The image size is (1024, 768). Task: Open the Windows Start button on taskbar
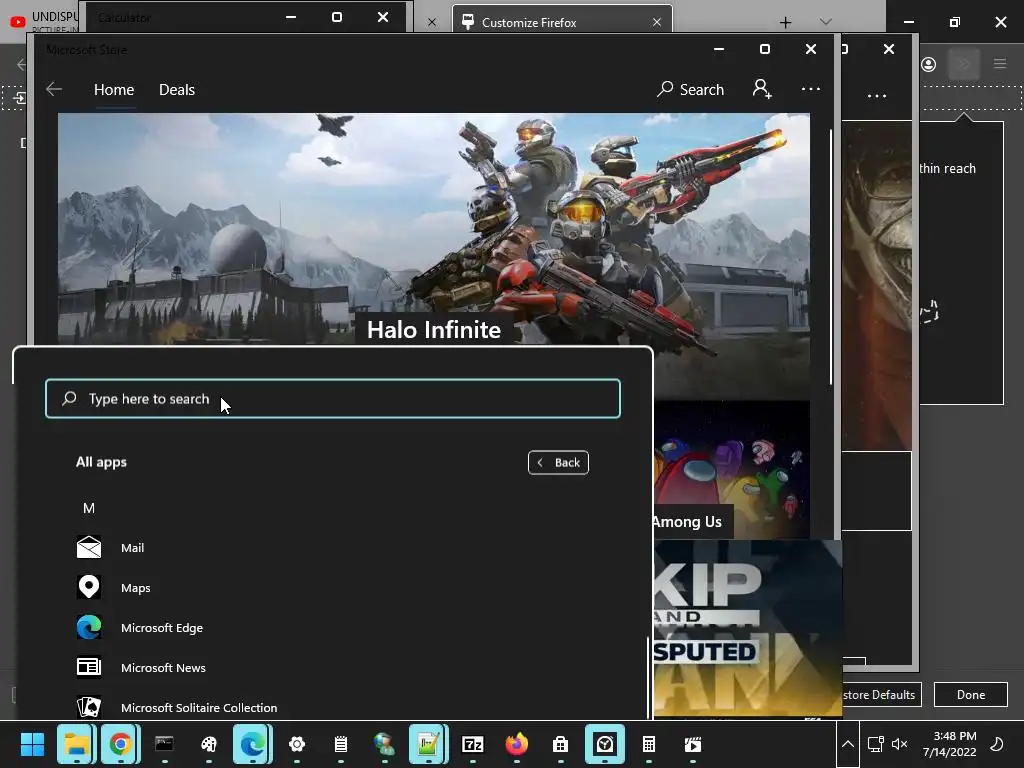32,744
